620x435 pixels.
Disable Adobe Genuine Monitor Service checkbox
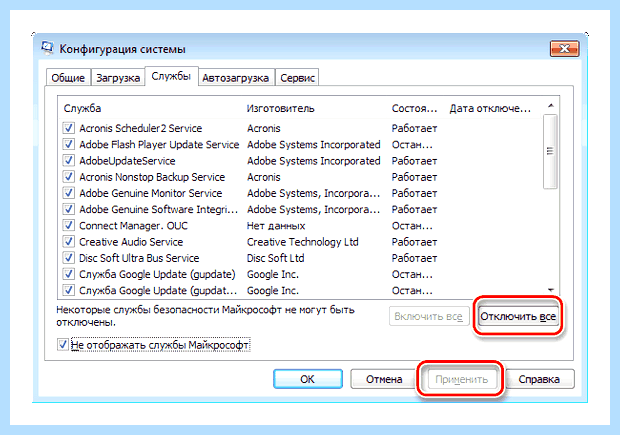(68, 193)
